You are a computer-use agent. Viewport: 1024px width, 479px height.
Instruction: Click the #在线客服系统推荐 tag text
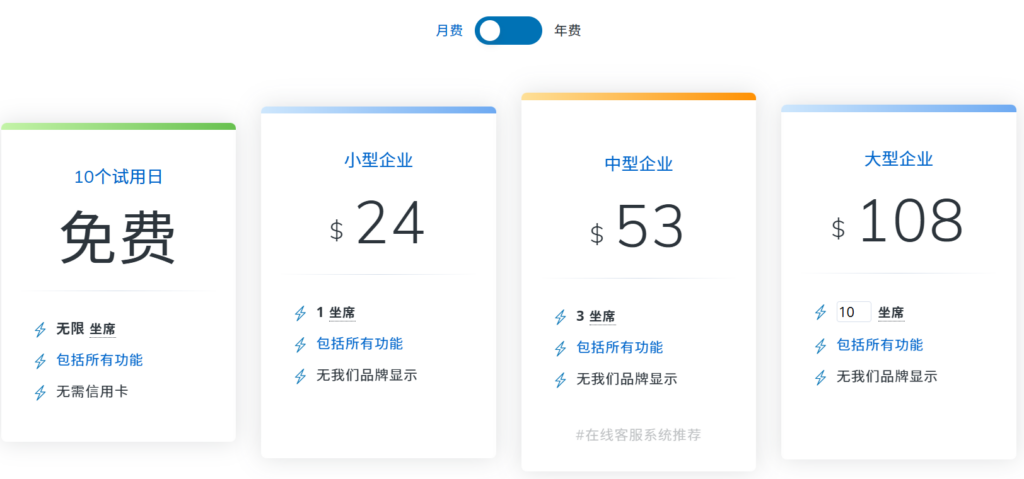coord(638,434)
